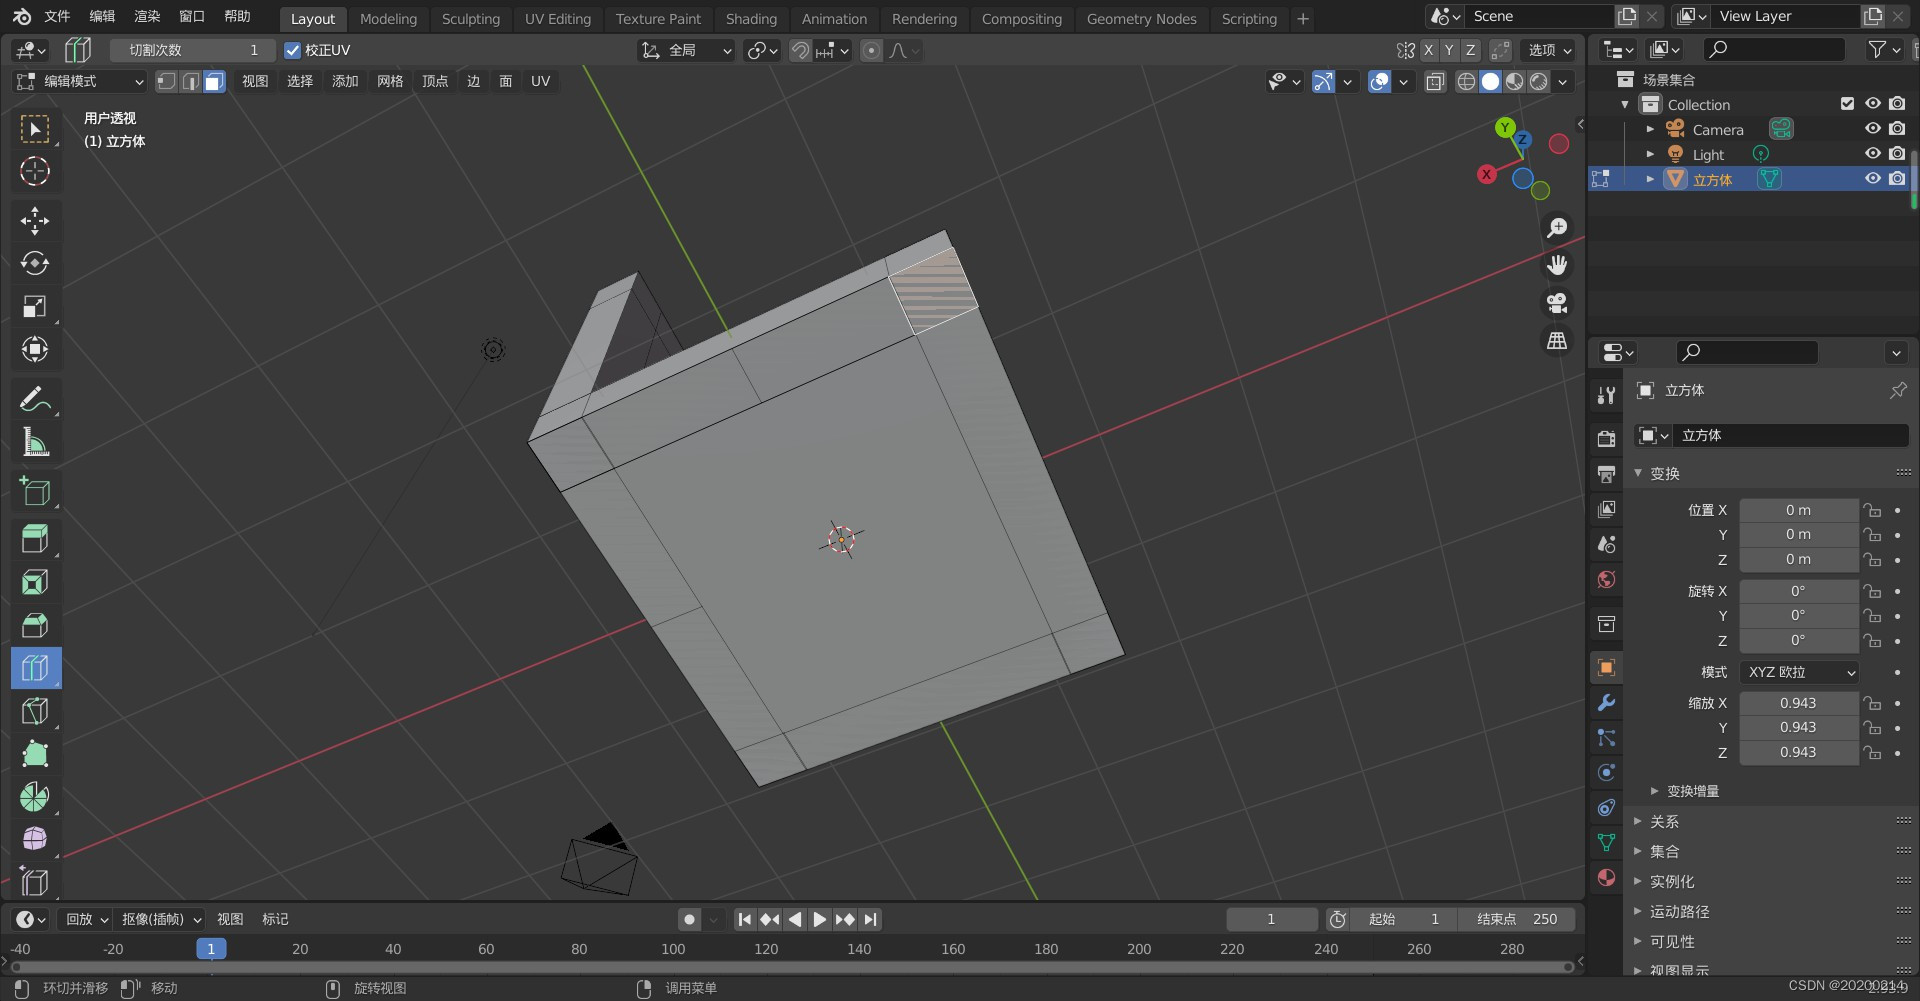Expand the Light tree item

click(x=1650, y=154)
